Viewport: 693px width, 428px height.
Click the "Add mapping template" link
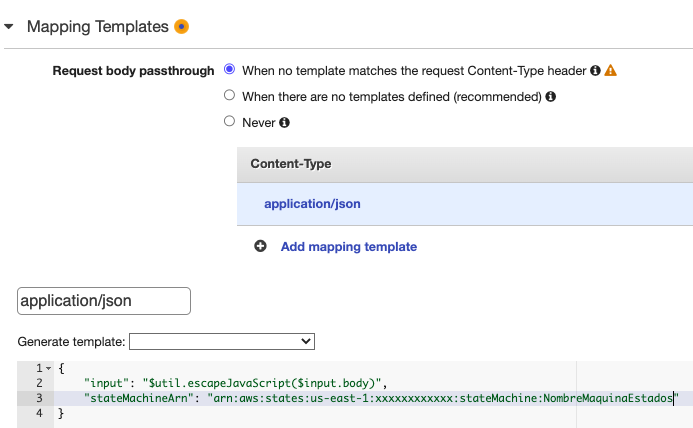[x=348, y=246]
